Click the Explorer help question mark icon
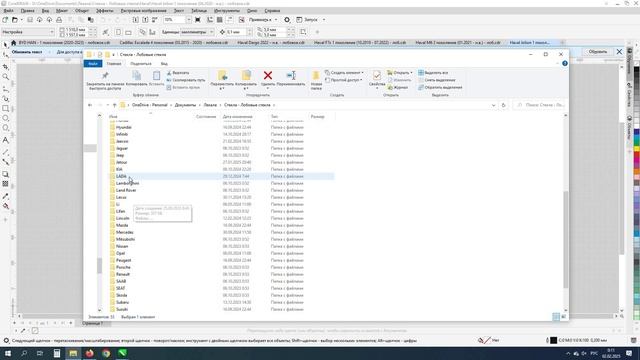Viewport: 640px width, 360px height. (565, 63)
